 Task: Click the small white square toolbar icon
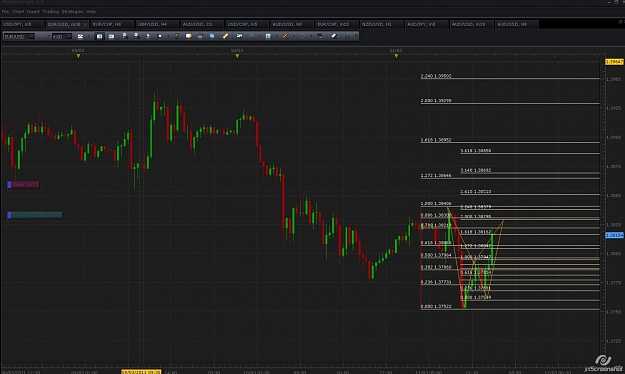pos(159,36)
